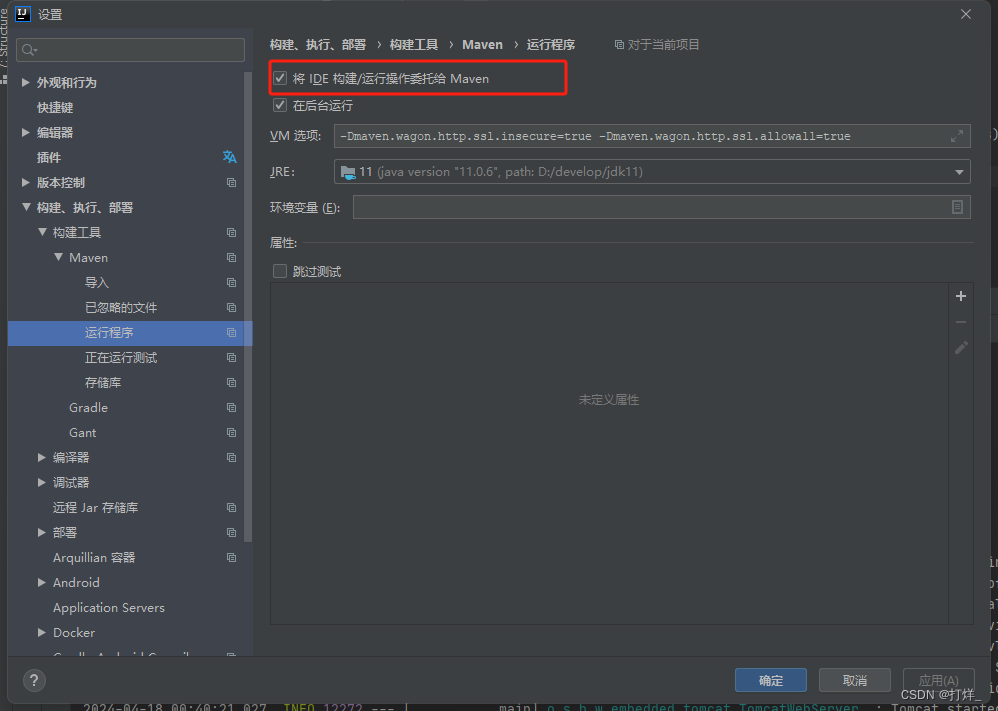Expand the 编译器 tree node

pyautogui.click(x=42, y=457)
